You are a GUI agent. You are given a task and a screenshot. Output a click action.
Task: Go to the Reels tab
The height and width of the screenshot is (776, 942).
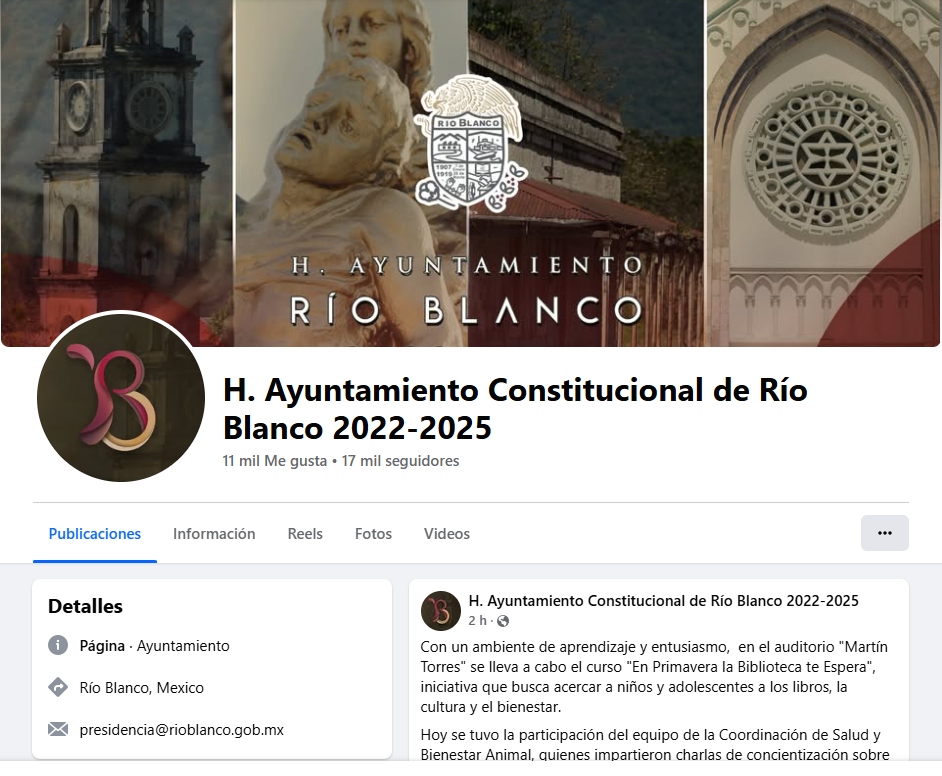coord(305,533)
